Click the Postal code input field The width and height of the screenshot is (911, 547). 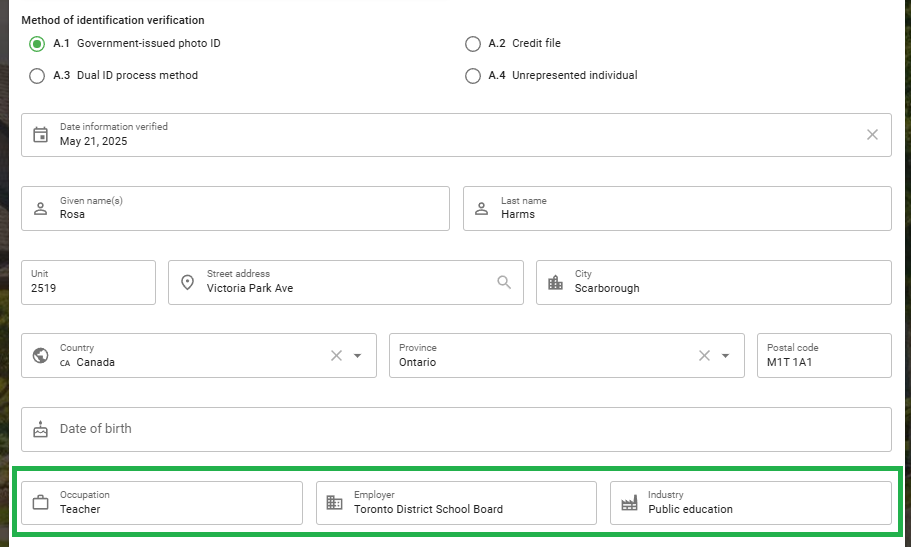pyautogui.click(x=824, y=356)
